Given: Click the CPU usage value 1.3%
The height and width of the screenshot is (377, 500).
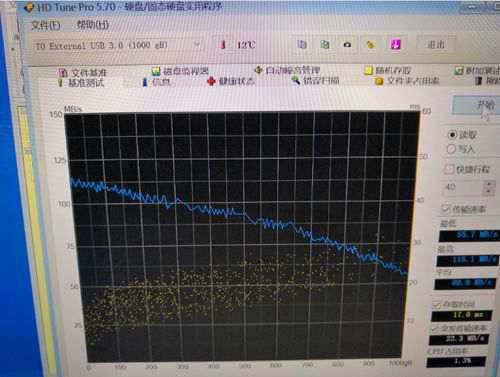Looking at the screenshot, I should click(456, 361).
